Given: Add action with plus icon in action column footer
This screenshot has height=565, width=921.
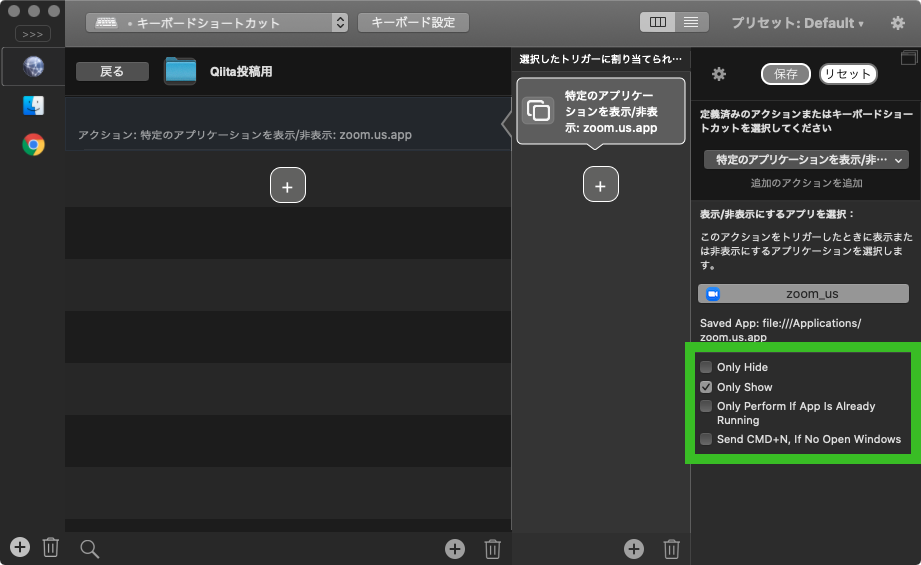Looking at the screenshot, I should point(633,549).
